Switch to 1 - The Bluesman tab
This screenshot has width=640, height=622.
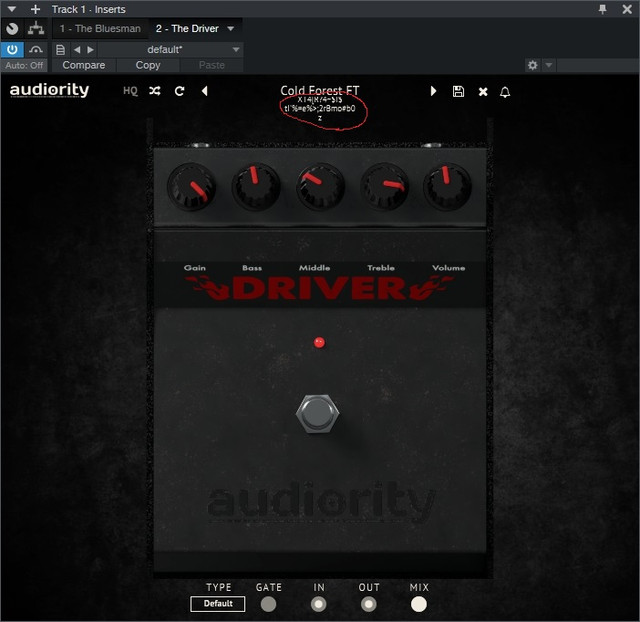[100, 29]
